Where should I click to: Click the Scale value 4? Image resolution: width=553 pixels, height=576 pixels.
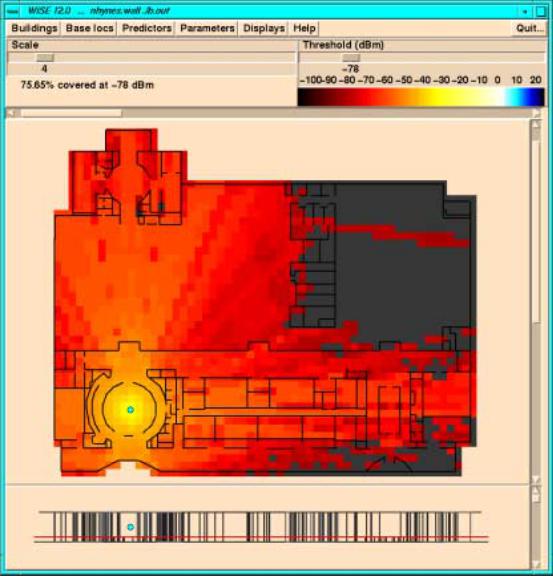click(44, 69)
